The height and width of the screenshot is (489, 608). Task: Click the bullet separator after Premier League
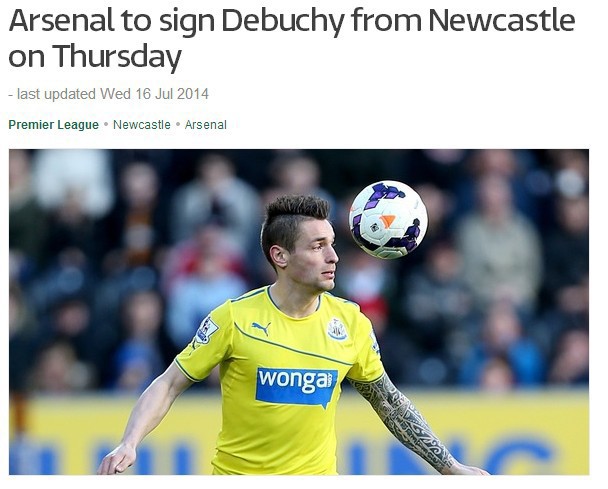pos(106,125)
